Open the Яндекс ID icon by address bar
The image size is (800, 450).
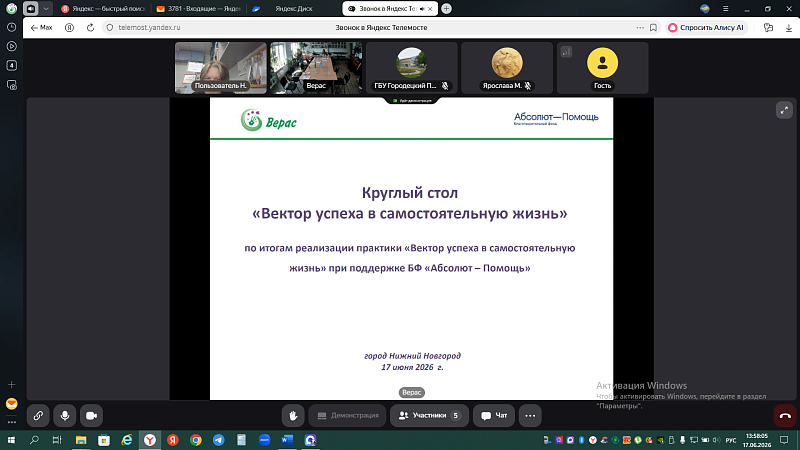pyautogui.click(x=69, y=28)
